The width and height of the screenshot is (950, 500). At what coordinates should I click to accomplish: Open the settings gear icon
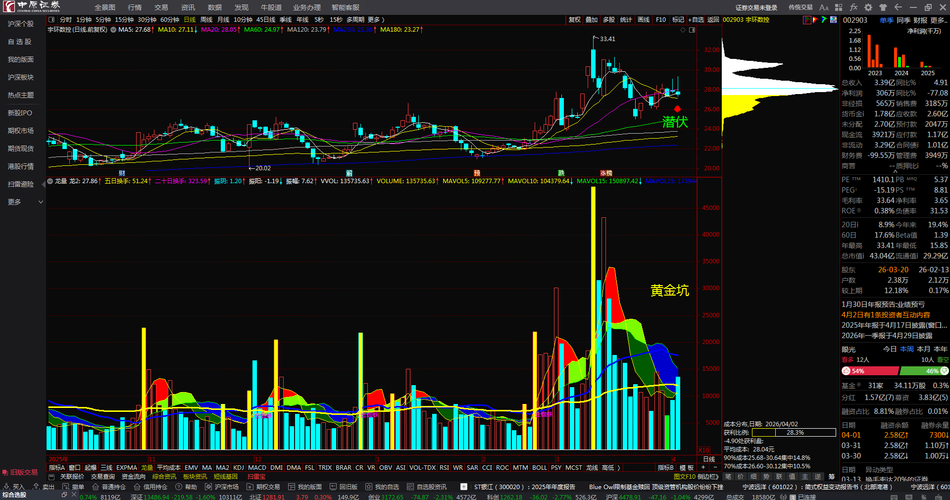point(868,7)
